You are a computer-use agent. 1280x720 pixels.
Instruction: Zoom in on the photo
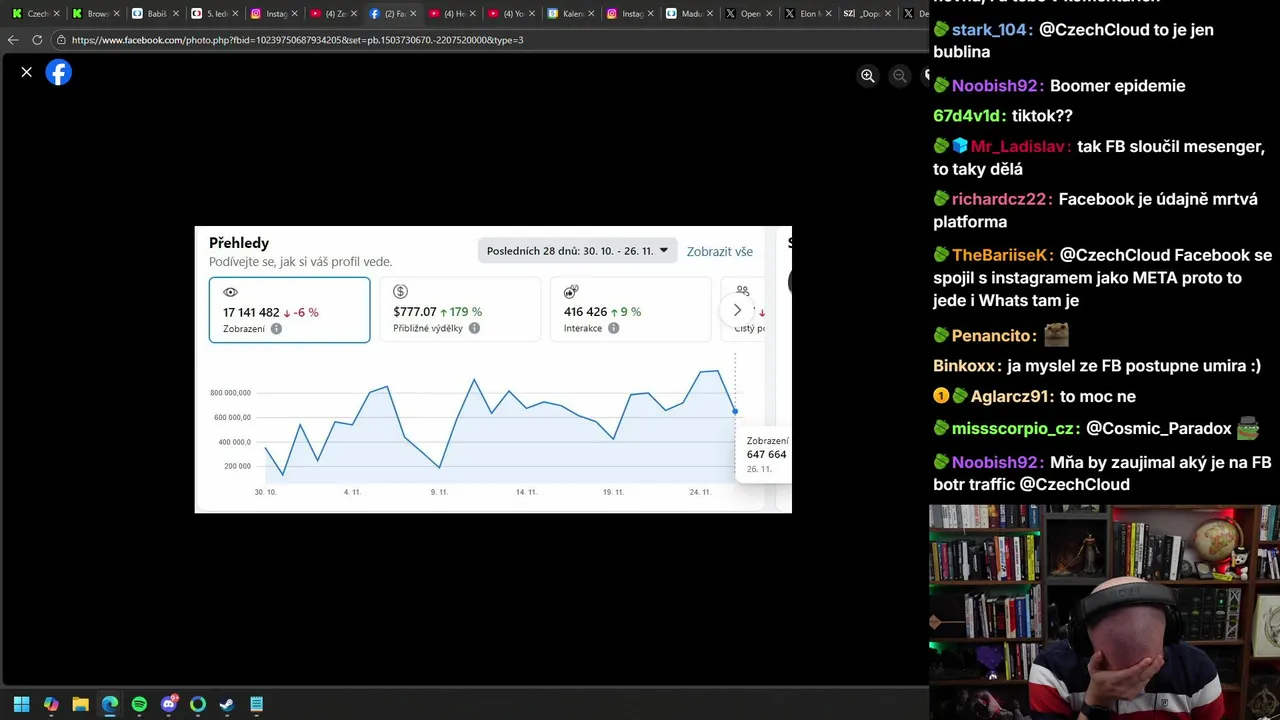(868, 76)
